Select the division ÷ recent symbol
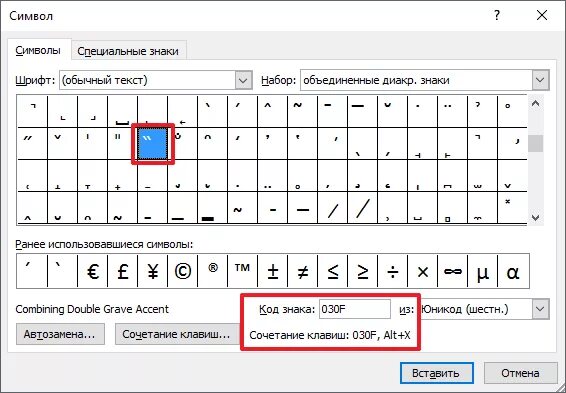Screen dimensions: 566x393 (392, 271)
